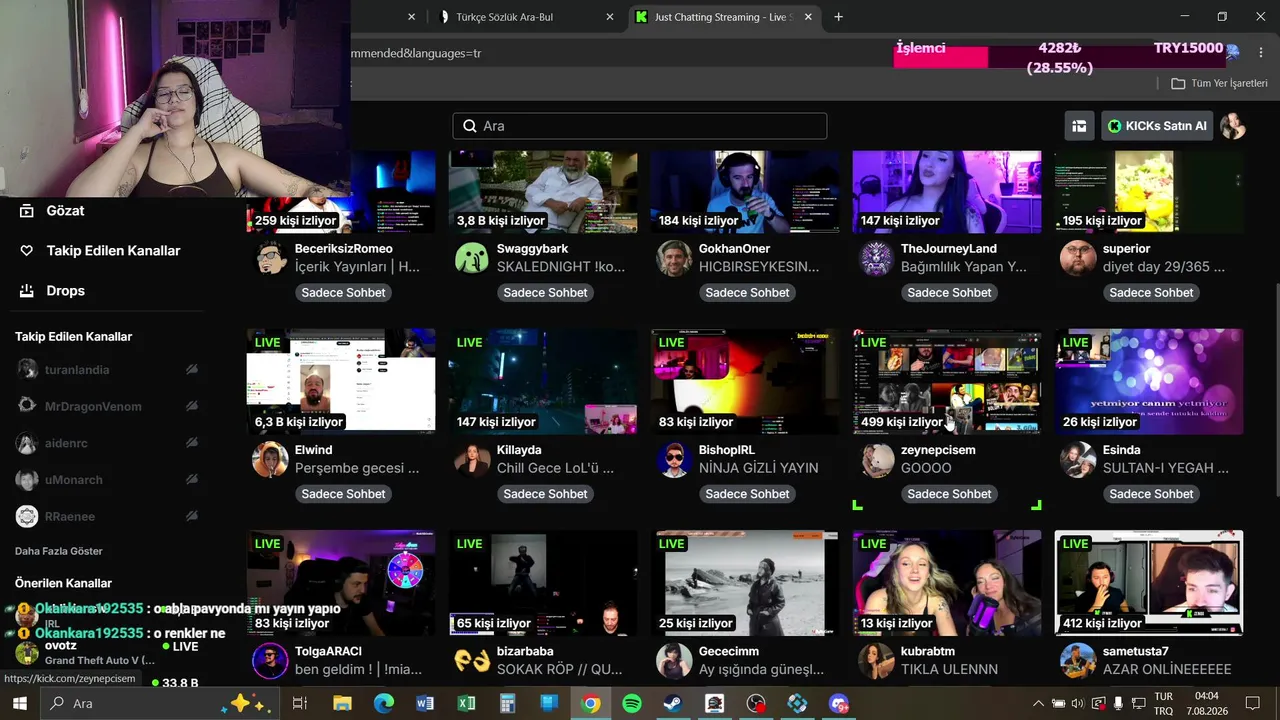Open the Drops icon in sidebar
This screenshot has height=720, width=1280.
27,291
